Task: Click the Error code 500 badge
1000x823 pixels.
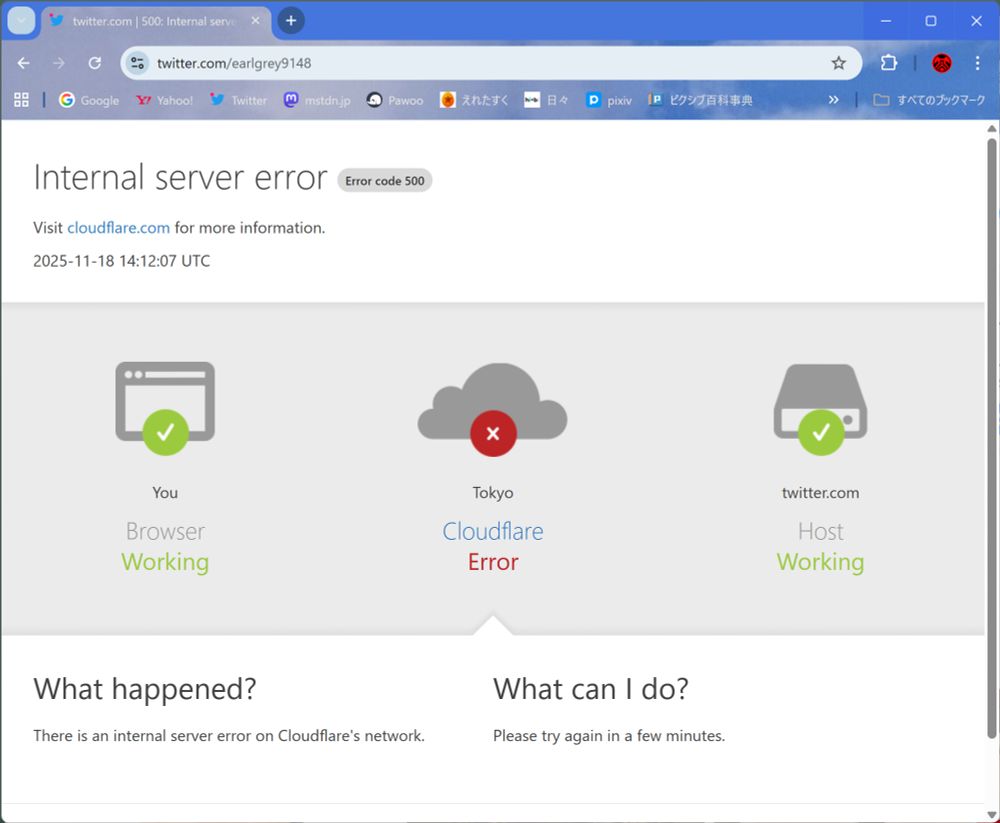Action: click(x=385, y=181)
